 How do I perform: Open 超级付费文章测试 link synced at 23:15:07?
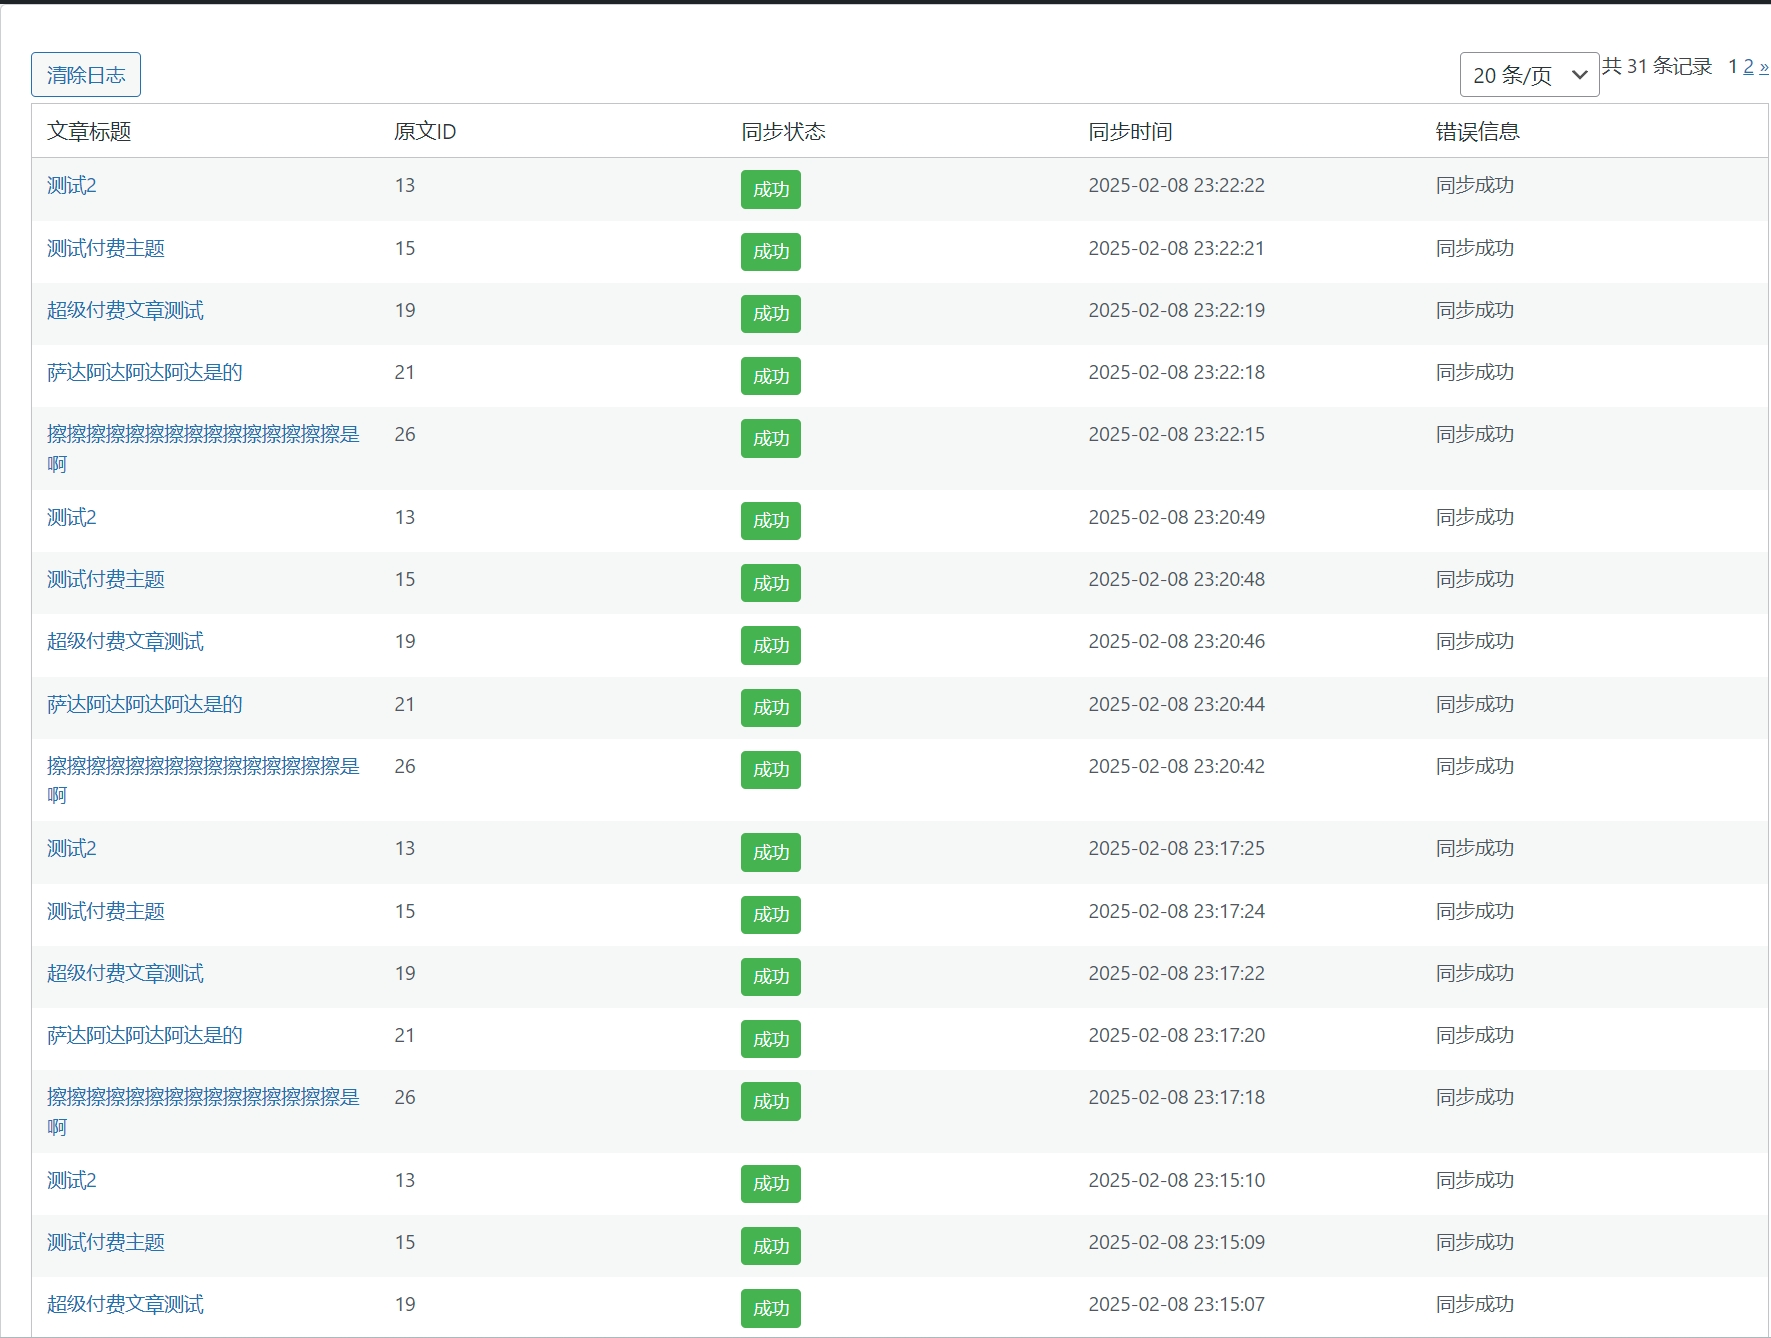(x=125, y=1304)
